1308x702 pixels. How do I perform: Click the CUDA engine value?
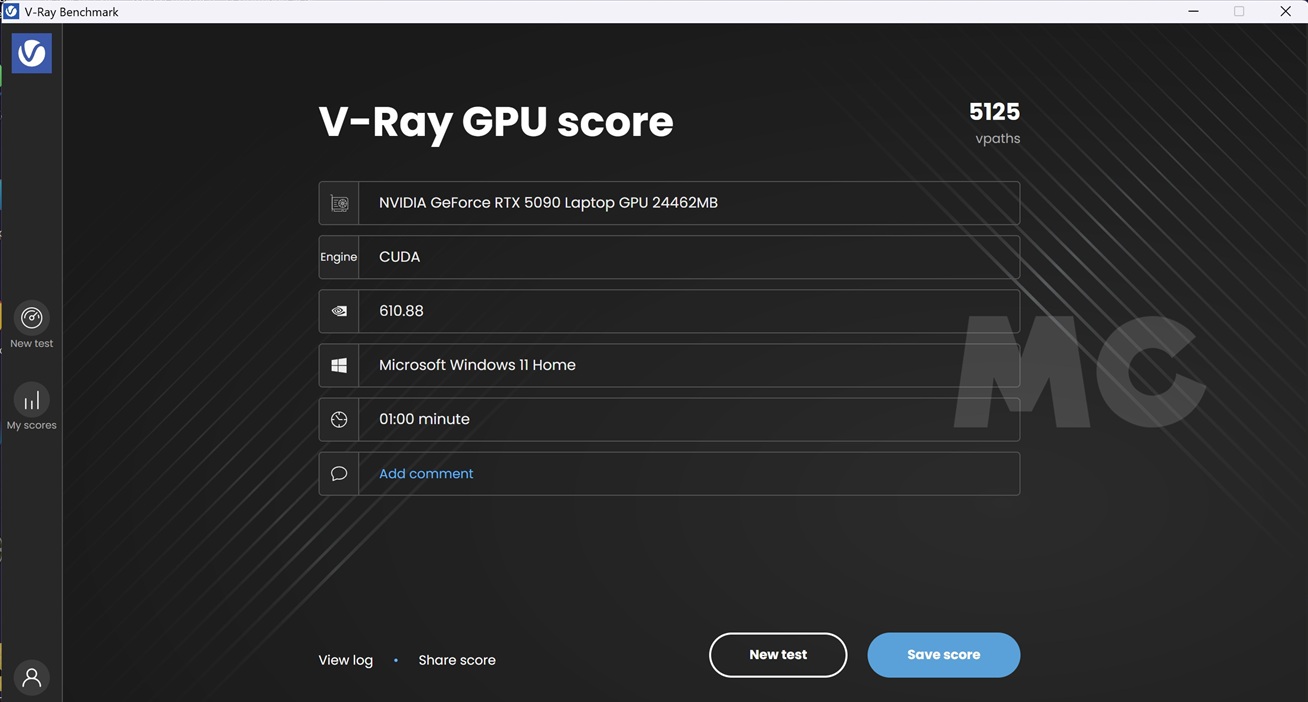[x=399, y=257]
